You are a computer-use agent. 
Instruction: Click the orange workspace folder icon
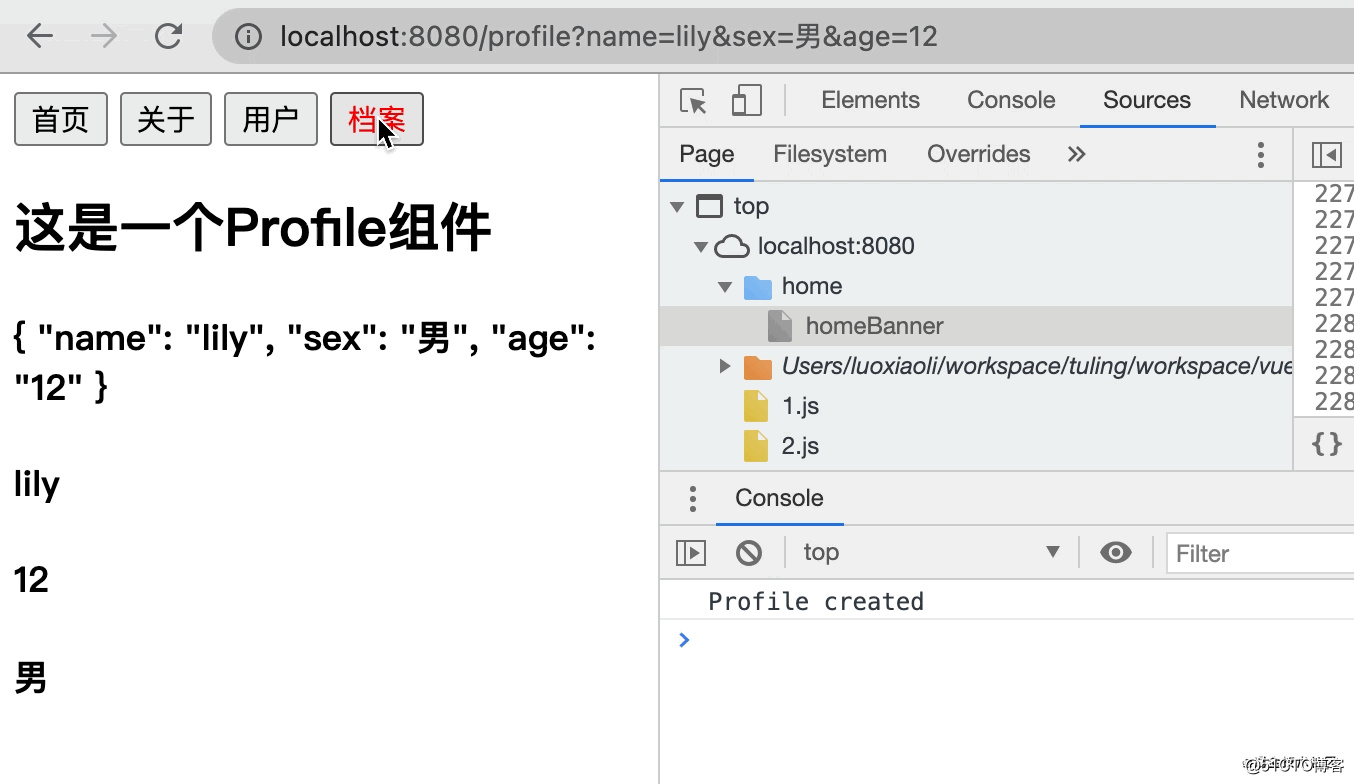759,367
